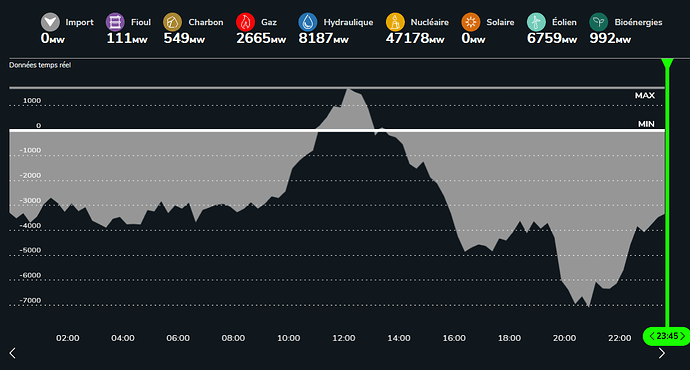Go to previous day with left arrow
This screenshot has width=690, height=370.
click(x=12, y=353)
